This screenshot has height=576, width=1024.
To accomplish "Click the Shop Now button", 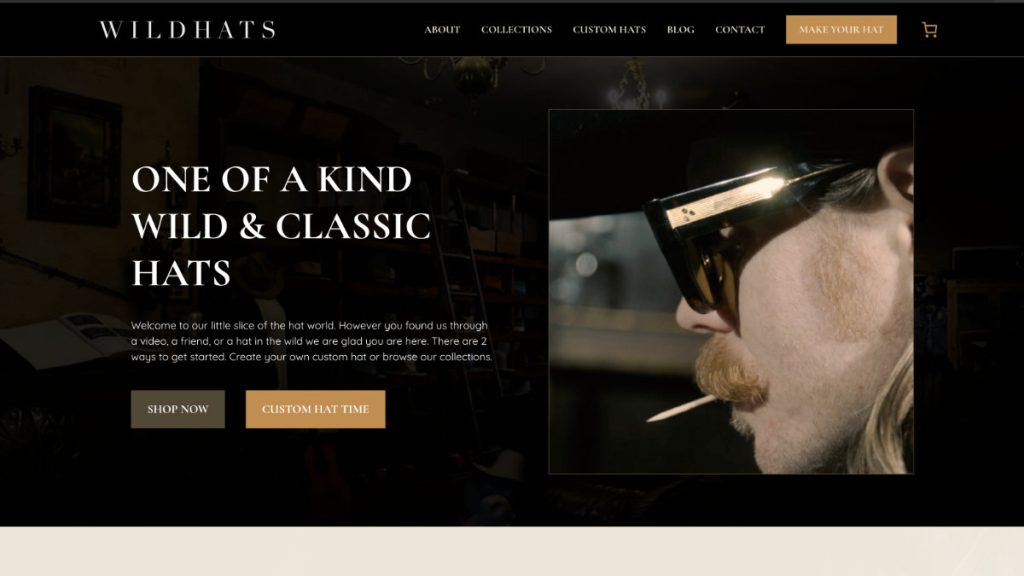I will (178, 409).
